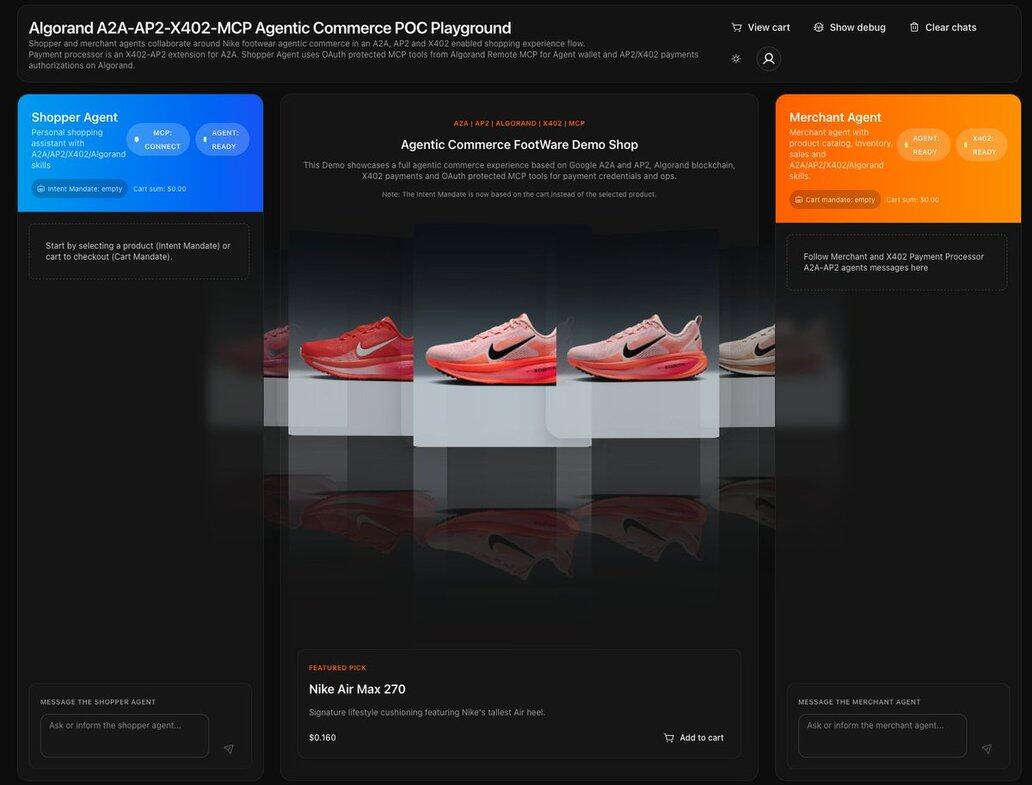
Task: Select the beige shoe at carousel right edge
Action: tap(750, 345)
